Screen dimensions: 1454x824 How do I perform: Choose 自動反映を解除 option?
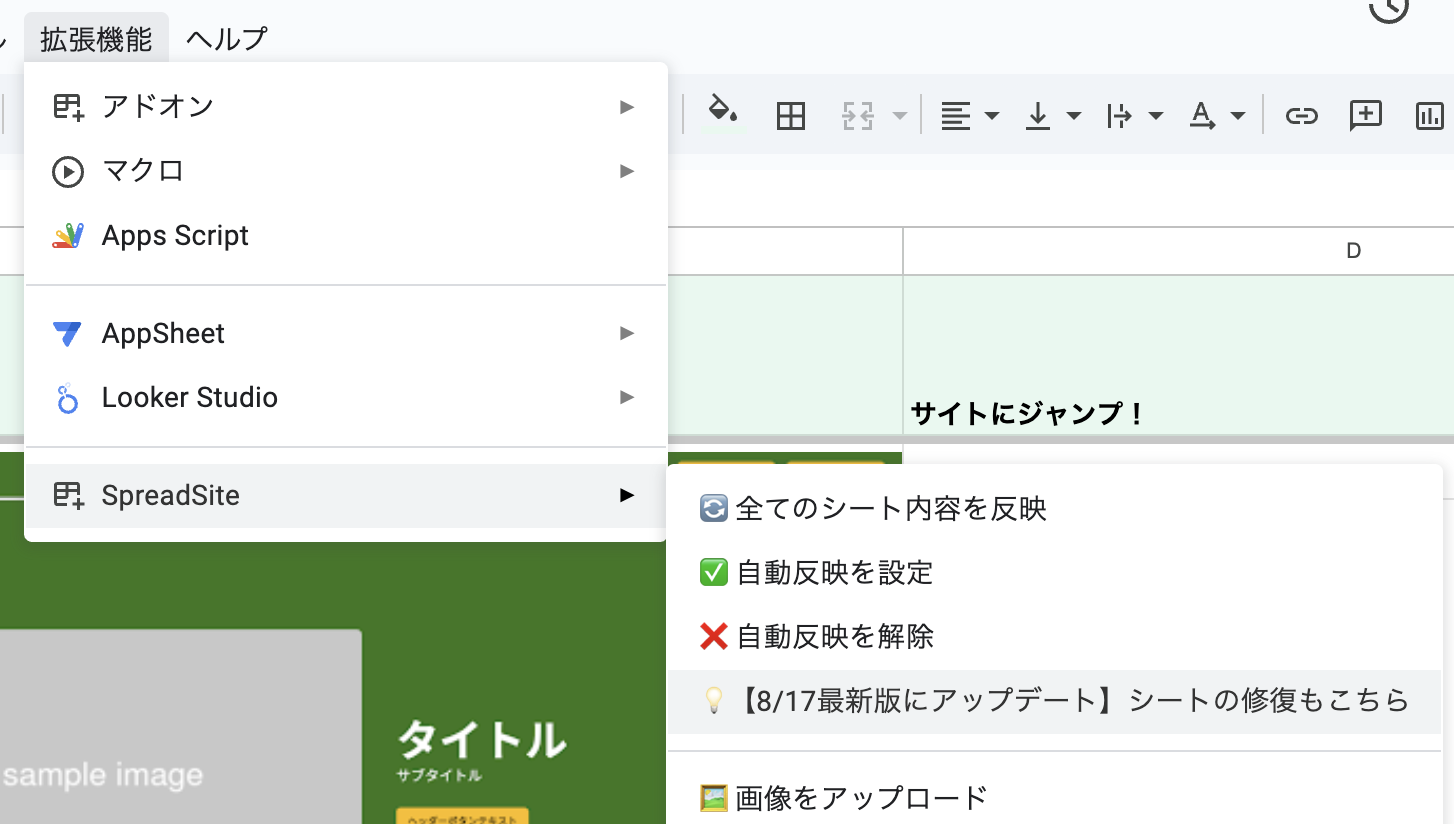tap(1054, 637)
